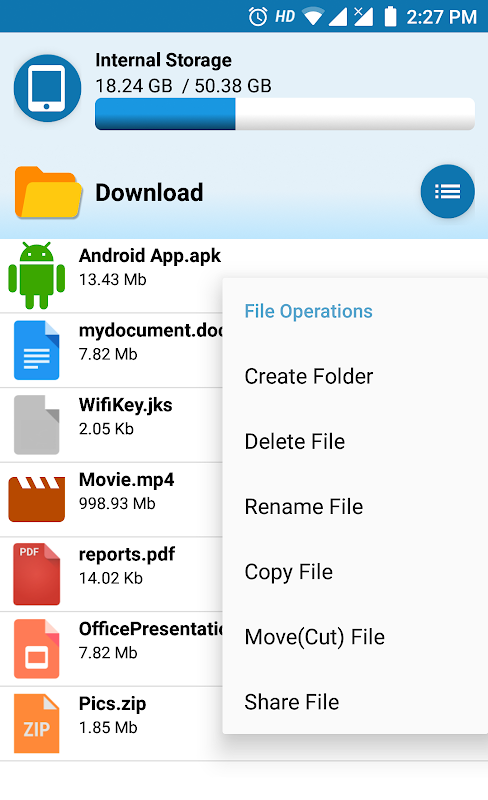This screenshot has width=488, height=800.
Task: Tap the no-signal SIM icon with X
Action: (x=363, y=16)
